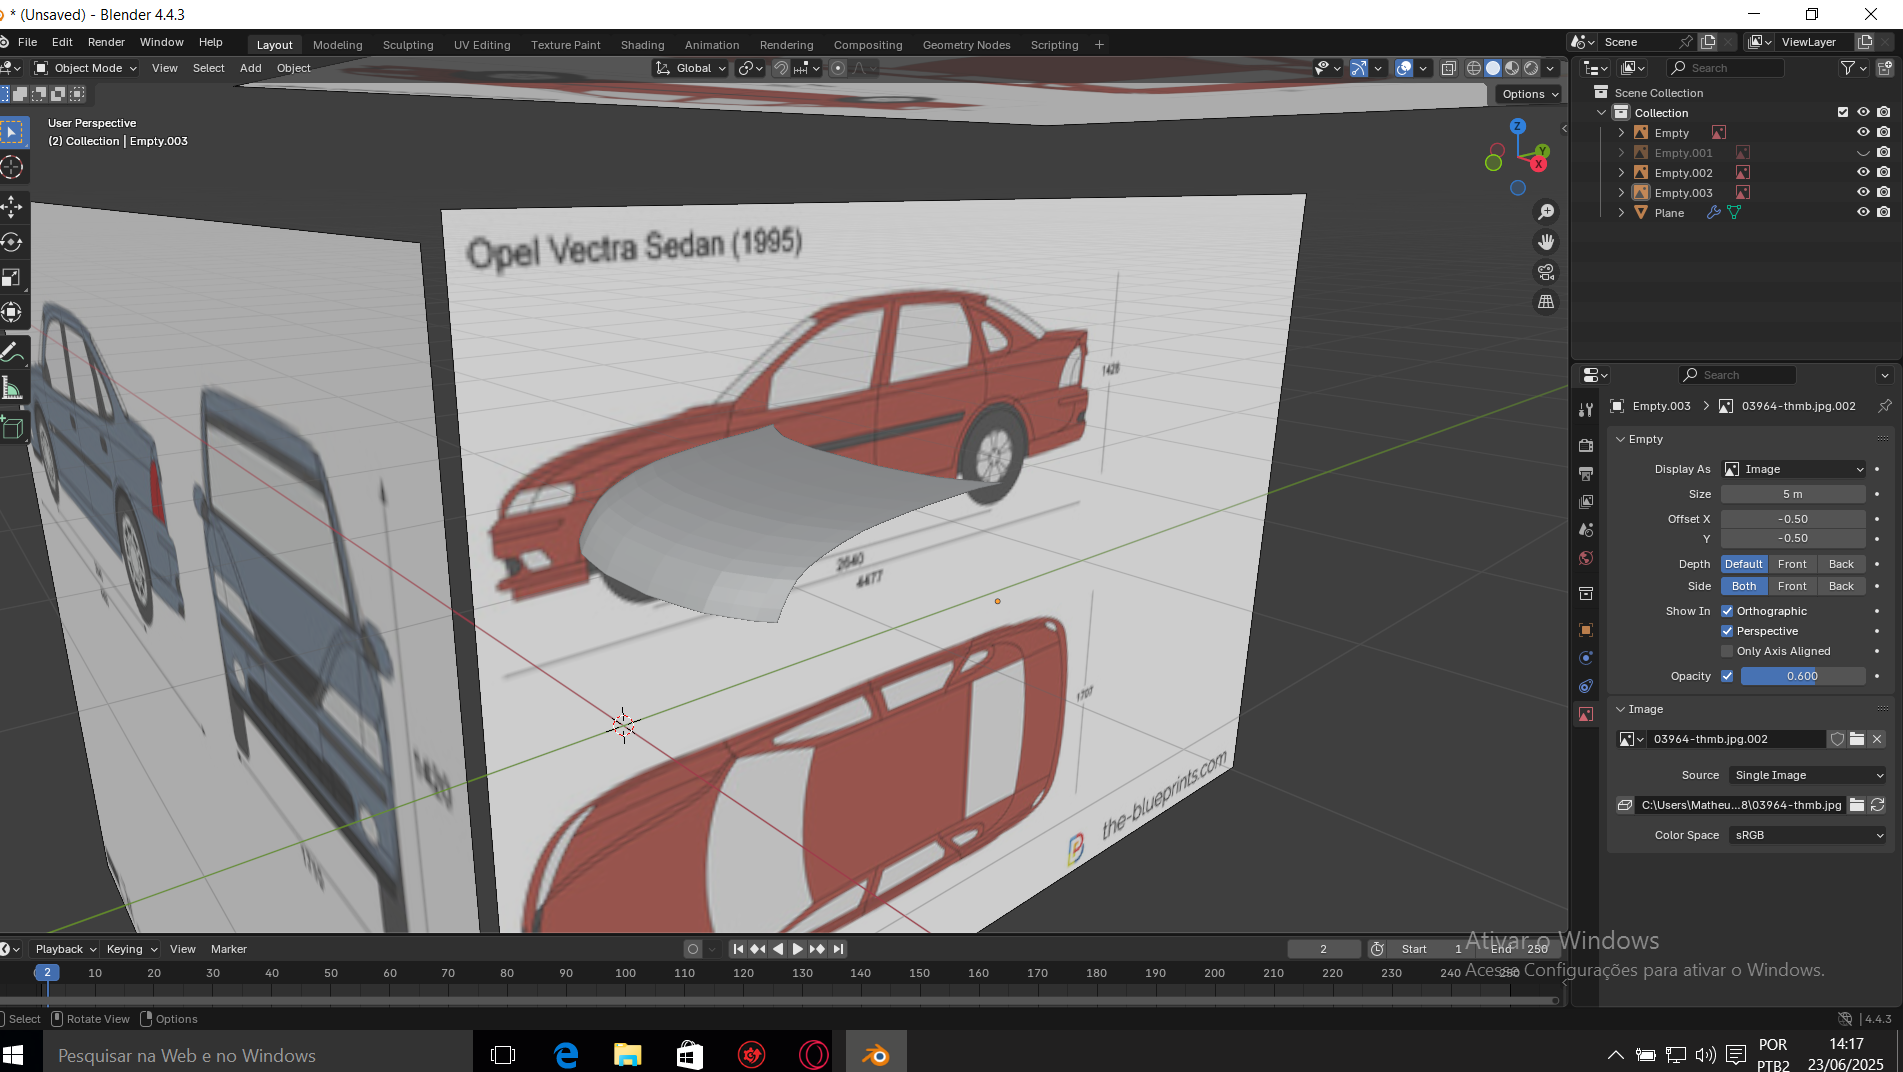Jump to the timeline end frame
The height and width of the screenshot is (1072, 1903).
point(838,949)
